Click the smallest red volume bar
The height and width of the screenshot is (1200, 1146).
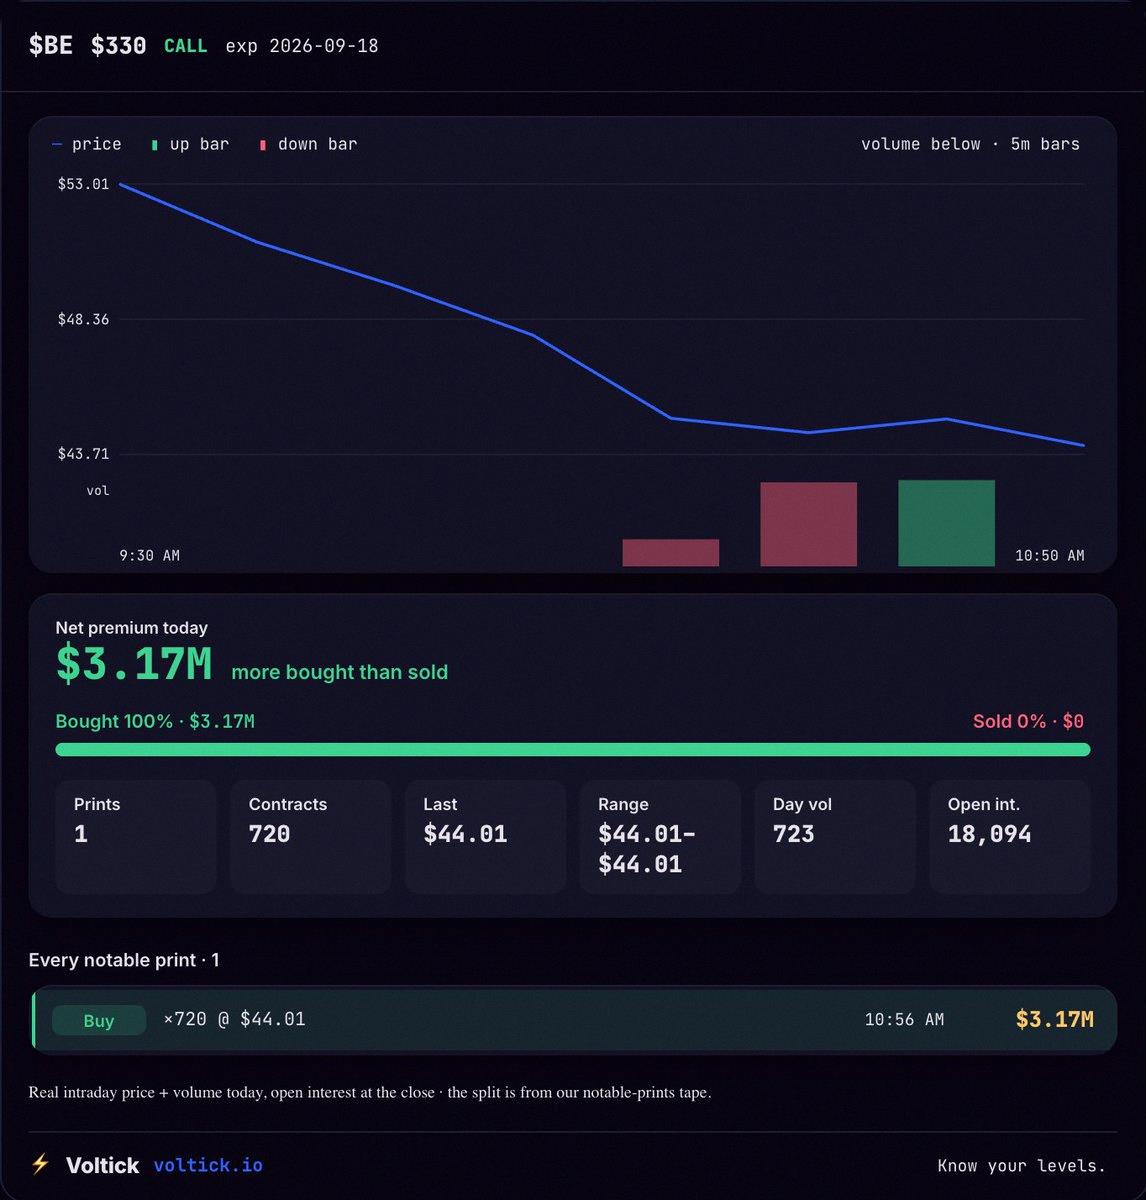(671, 553)
